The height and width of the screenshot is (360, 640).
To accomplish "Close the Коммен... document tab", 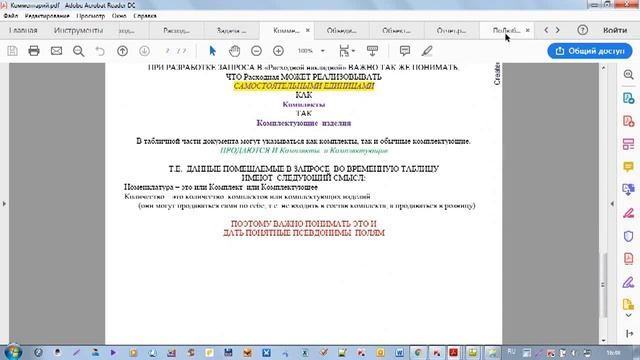I will point(308,30).
